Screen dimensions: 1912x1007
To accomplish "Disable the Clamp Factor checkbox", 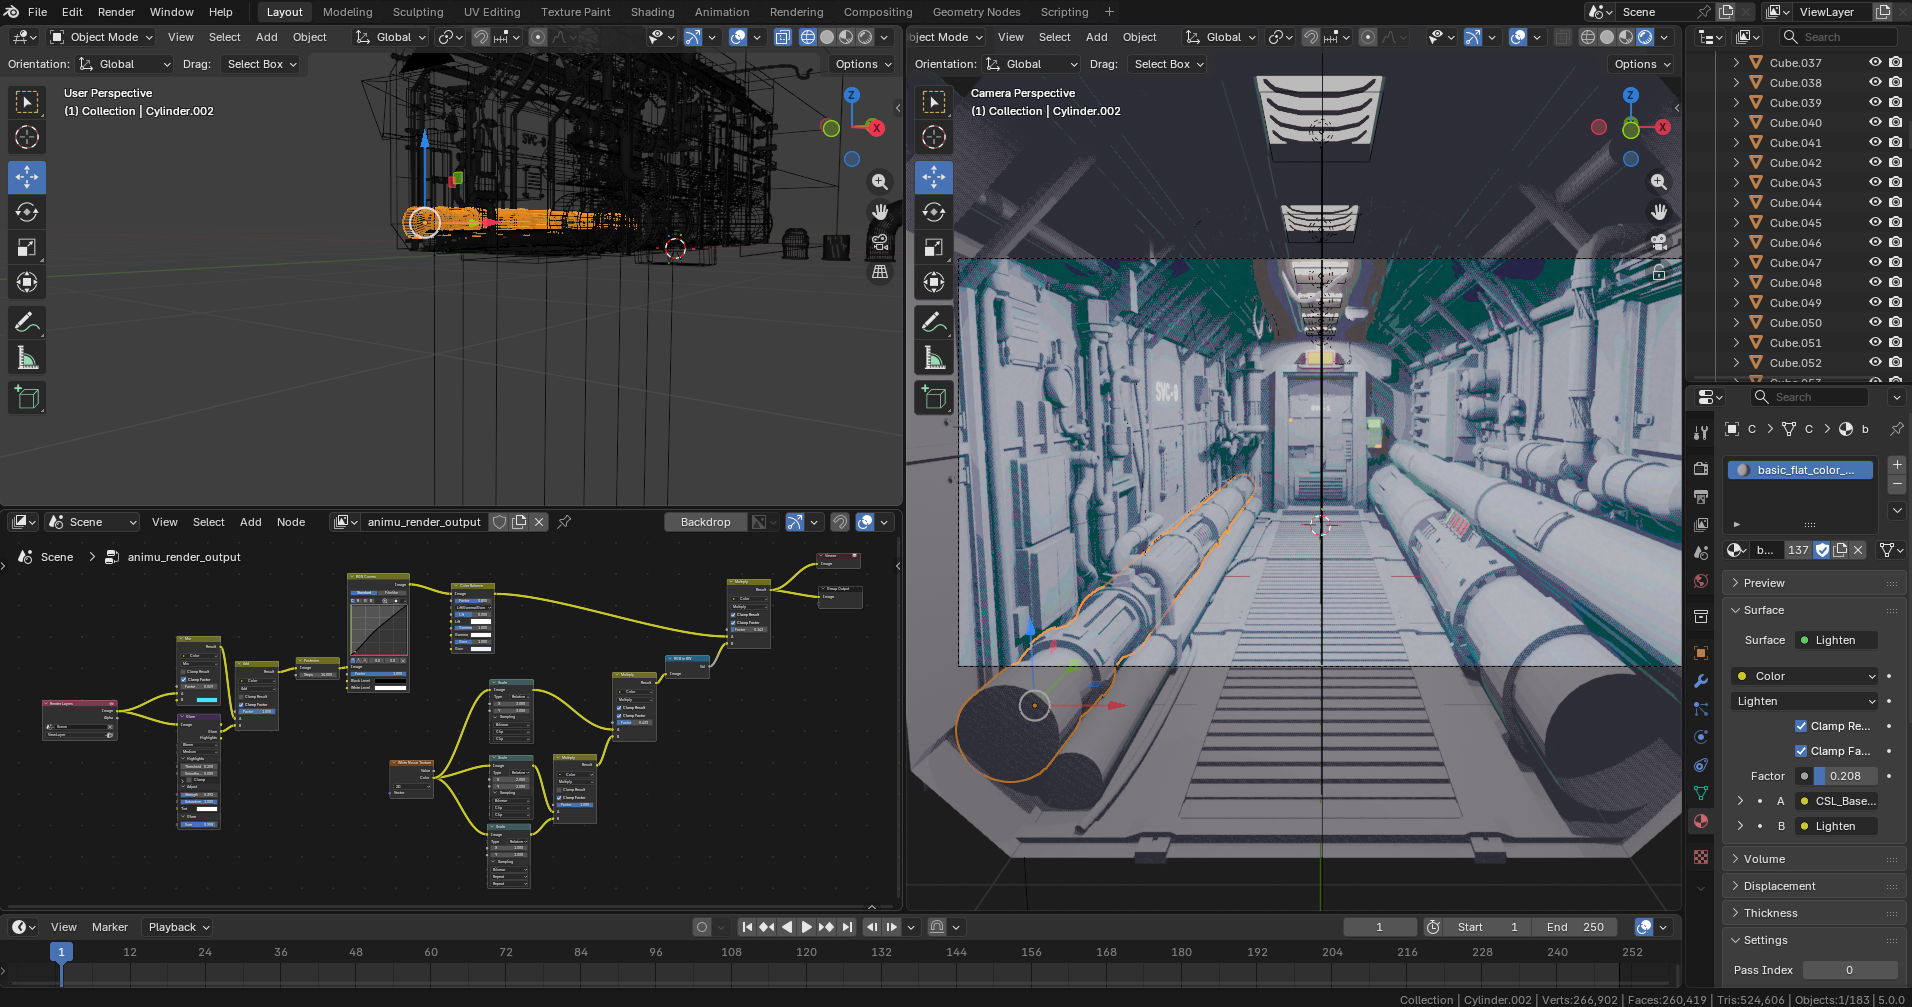I will 1801,751.
